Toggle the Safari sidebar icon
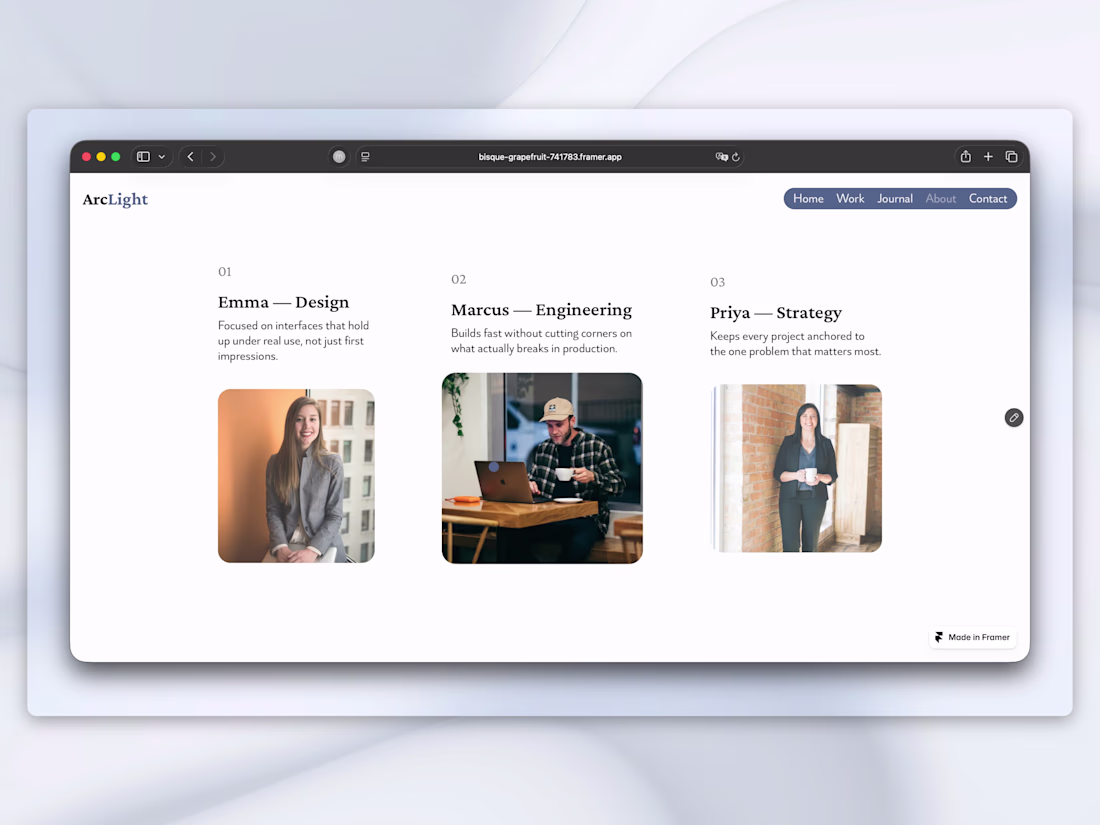This screenshot has height=825, width=1100. pyautogui.click(x=143, y=156)
